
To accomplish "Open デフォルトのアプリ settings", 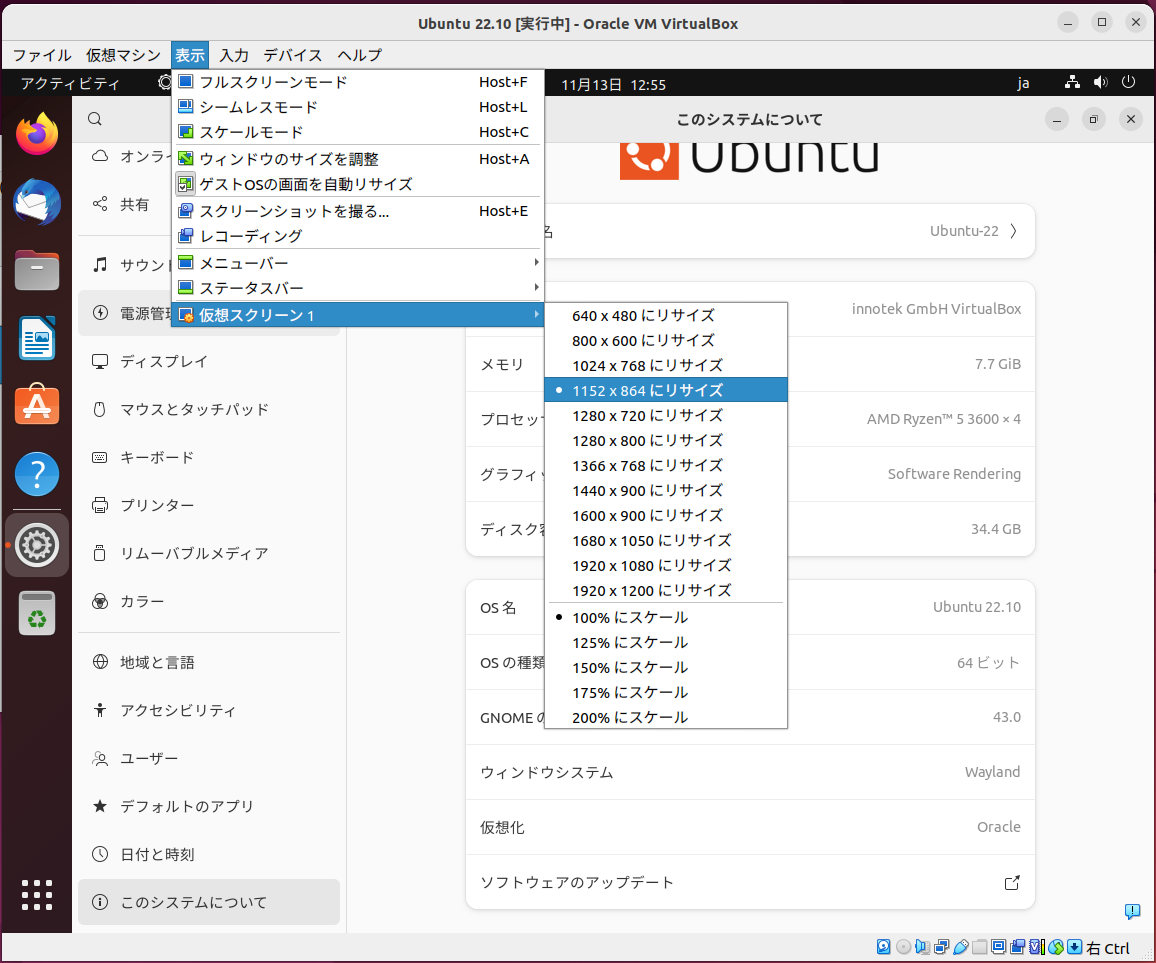I will pos(209,806).
